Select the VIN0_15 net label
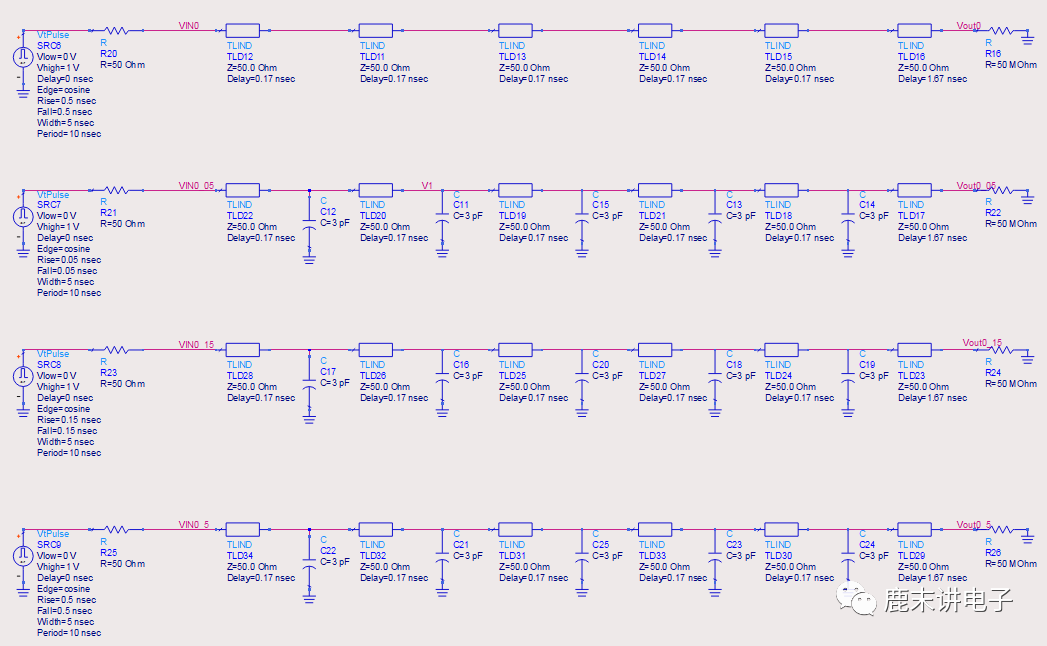The width and height of the screenshot is (1047, 646). pyautogui.click(x=196, y=345)
